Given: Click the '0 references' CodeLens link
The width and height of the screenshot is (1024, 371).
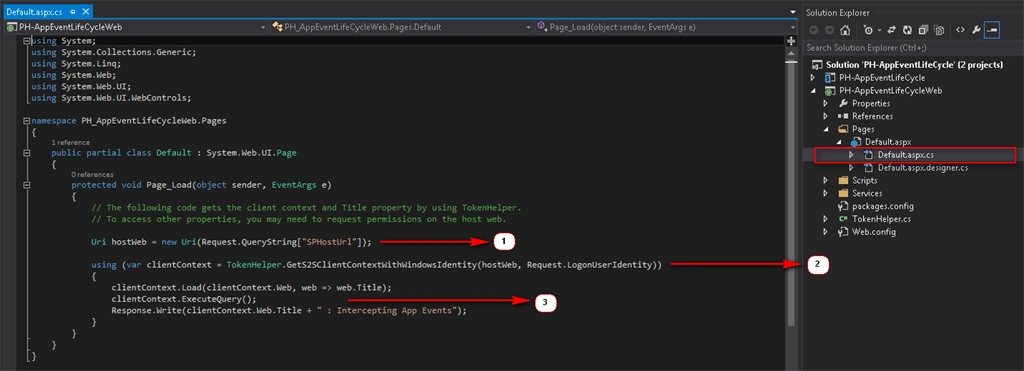Looking at the screenshot, I should (x=93, y=174).
